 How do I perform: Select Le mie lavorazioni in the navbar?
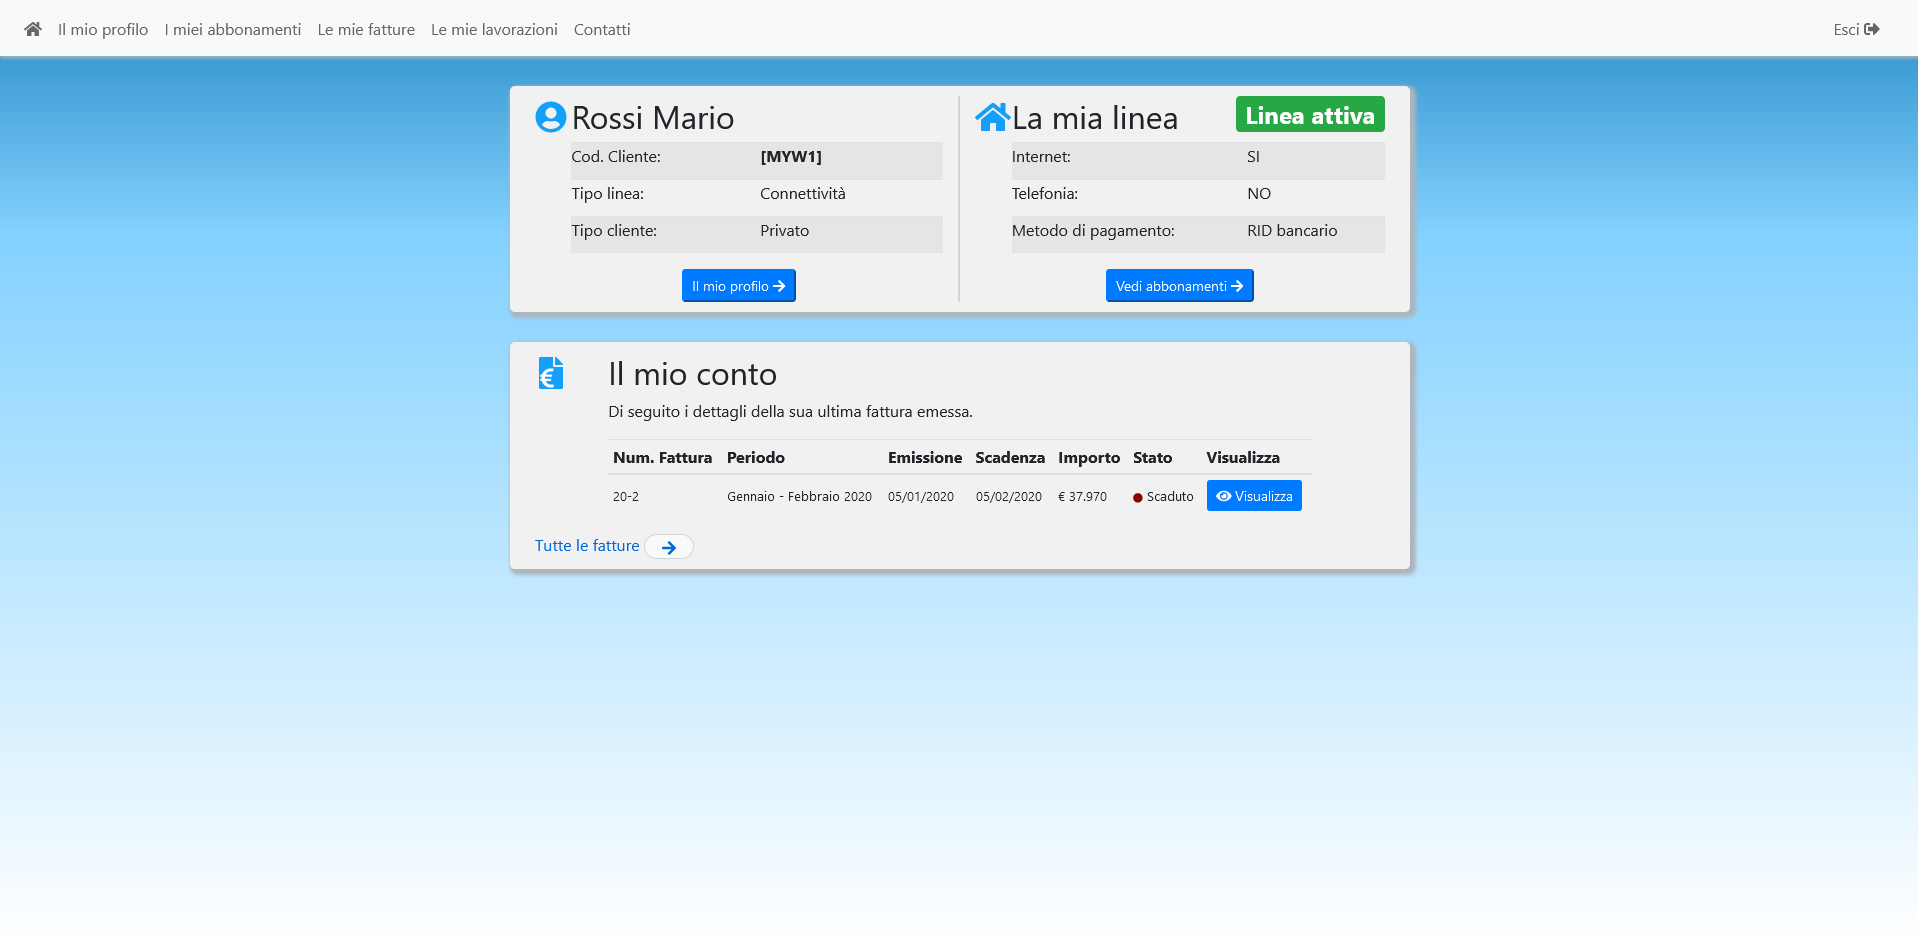pyautogui.click(x=494, y=29)
